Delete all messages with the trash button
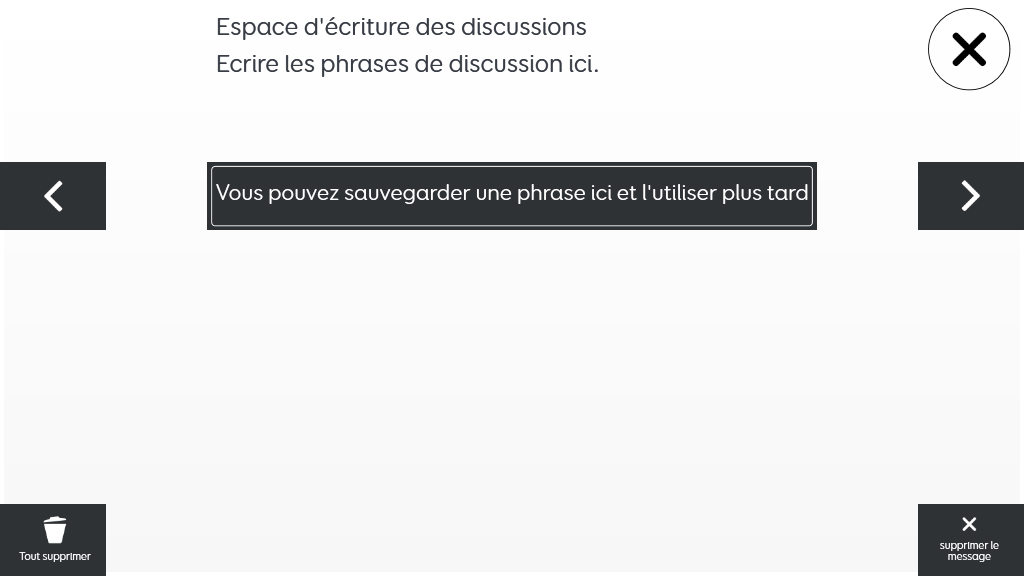 [53, 540]
